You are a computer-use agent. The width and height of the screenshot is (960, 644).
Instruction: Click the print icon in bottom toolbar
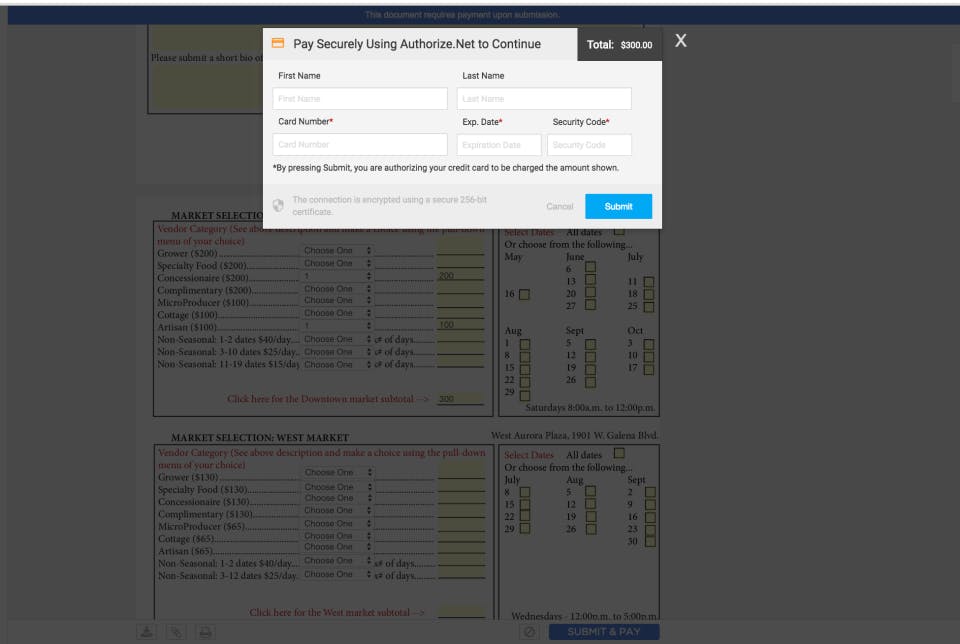[x=205, y=632]
